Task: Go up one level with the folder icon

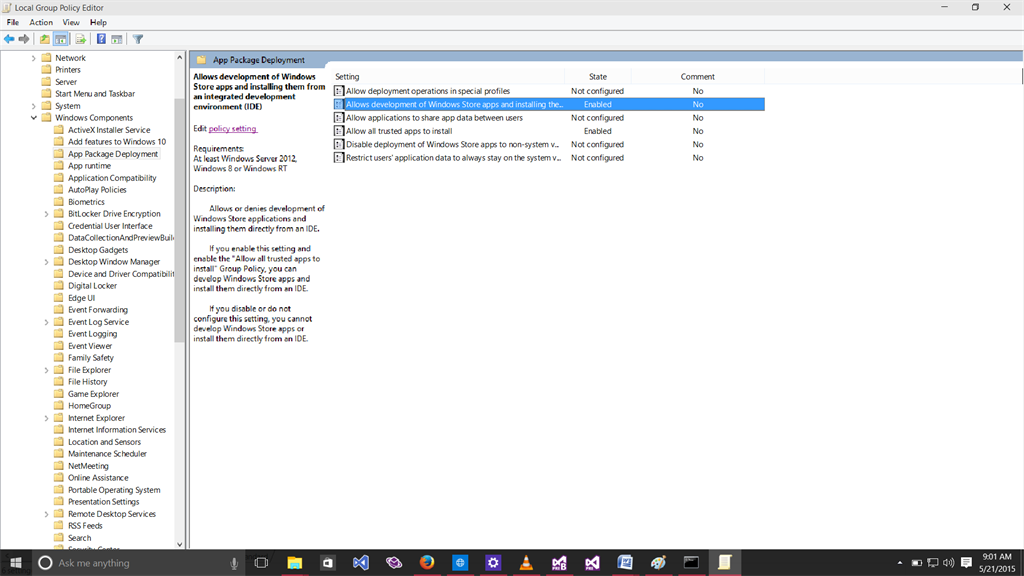Action: pos(44,39)
